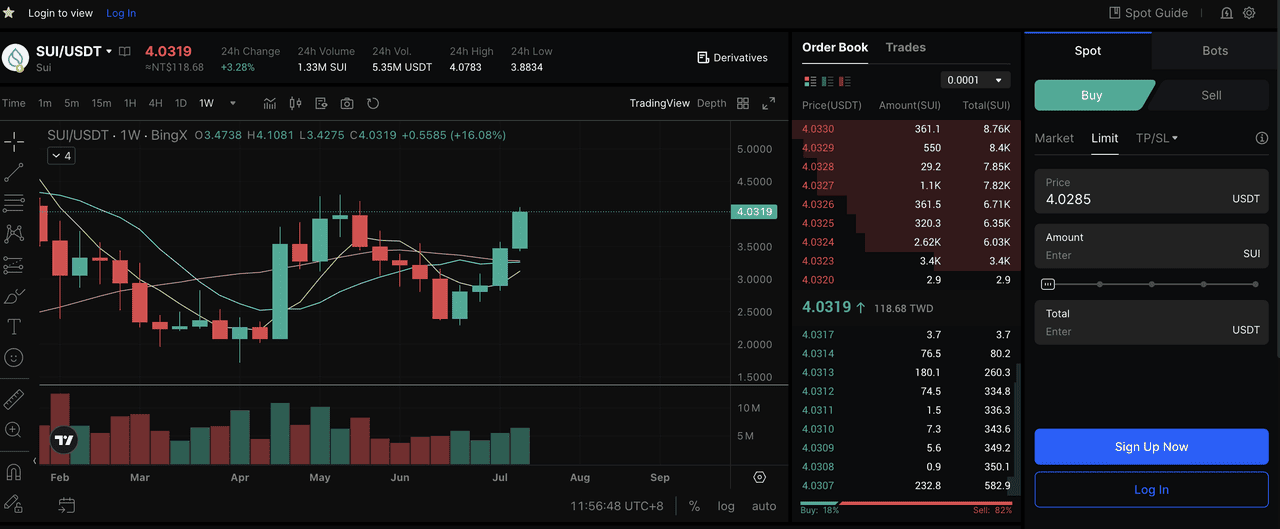Take a chart snapshot with camera icon
The width and height of the screenshot is (1280, 529).
pyautogui.click(x=347, y=103)
